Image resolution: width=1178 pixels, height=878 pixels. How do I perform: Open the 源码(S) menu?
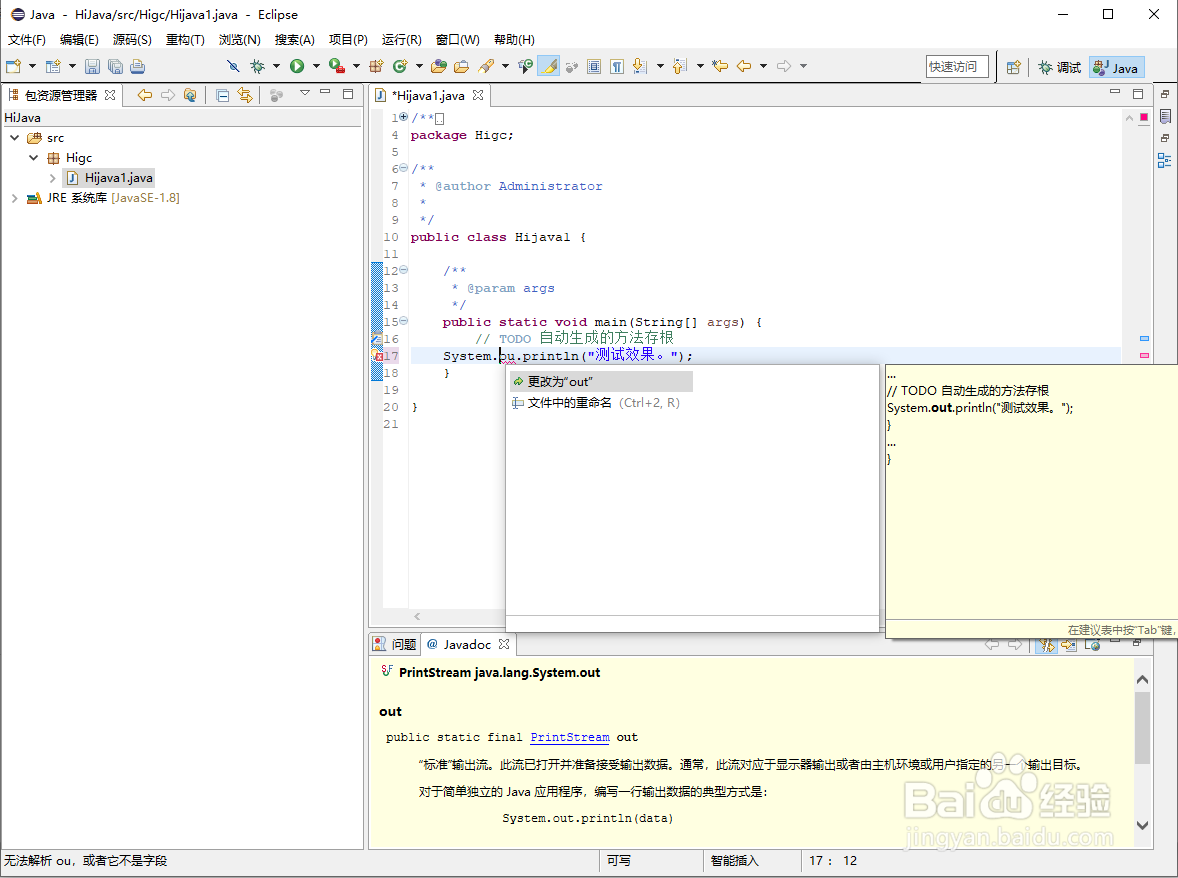(x=132, y=40)
